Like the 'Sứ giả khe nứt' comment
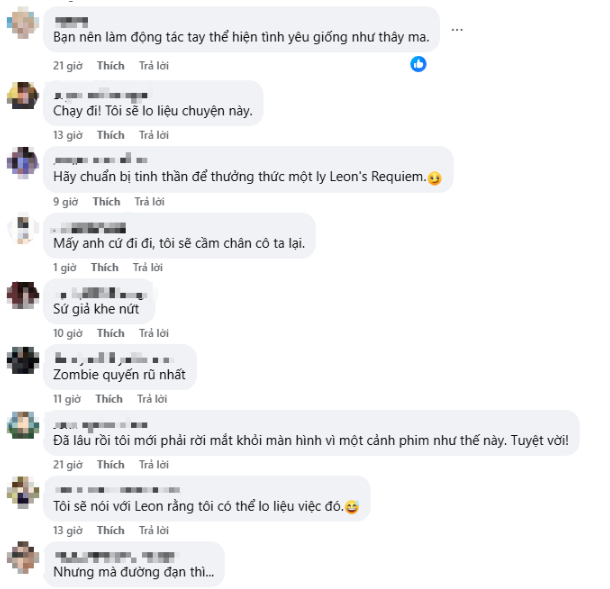The image size is (610, 589). pos(111,333)
